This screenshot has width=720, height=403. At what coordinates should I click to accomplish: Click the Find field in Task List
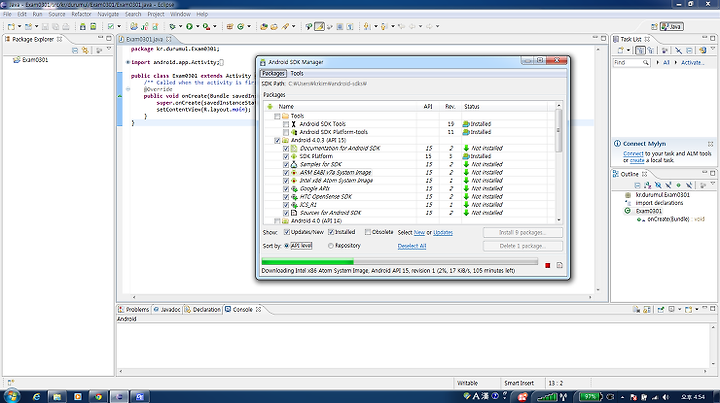click(x=630, y=62)
